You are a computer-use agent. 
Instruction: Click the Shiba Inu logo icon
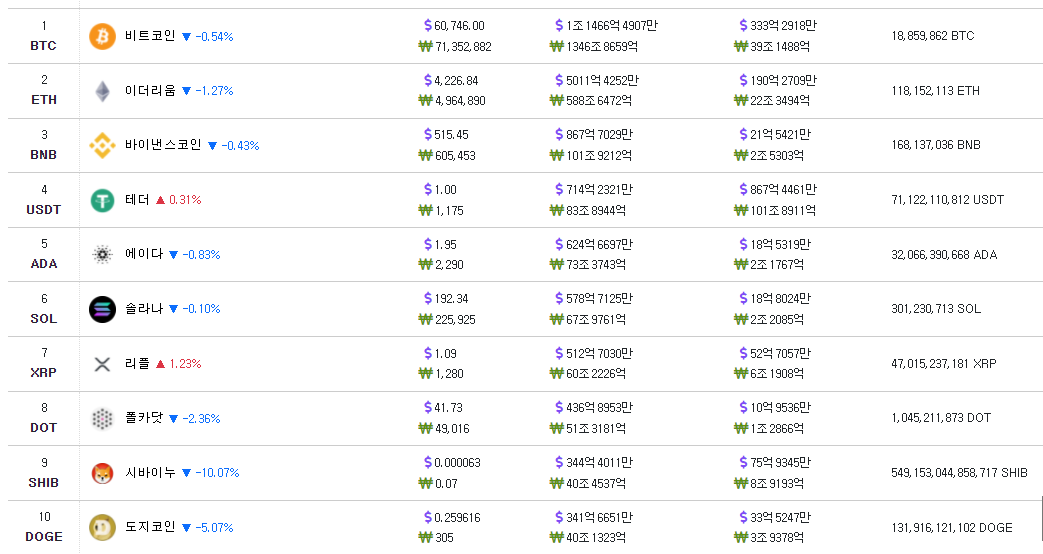102,473
